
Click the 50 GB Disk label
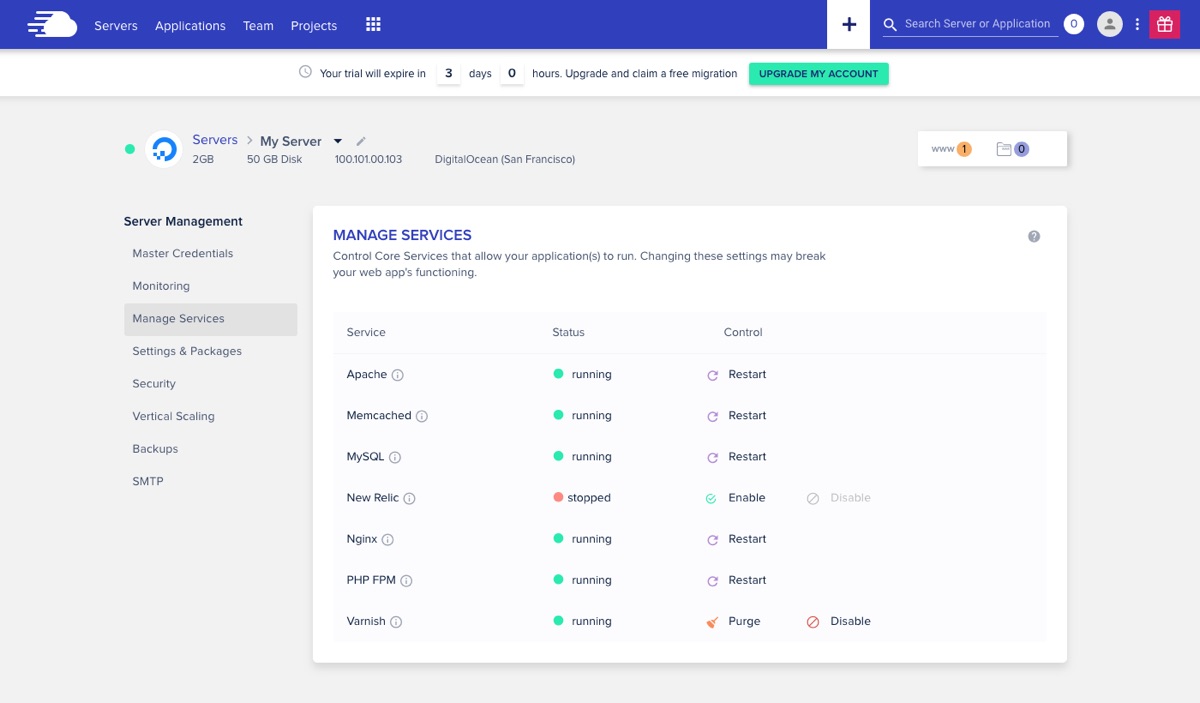pyautogui.click(x=274, y=159)
